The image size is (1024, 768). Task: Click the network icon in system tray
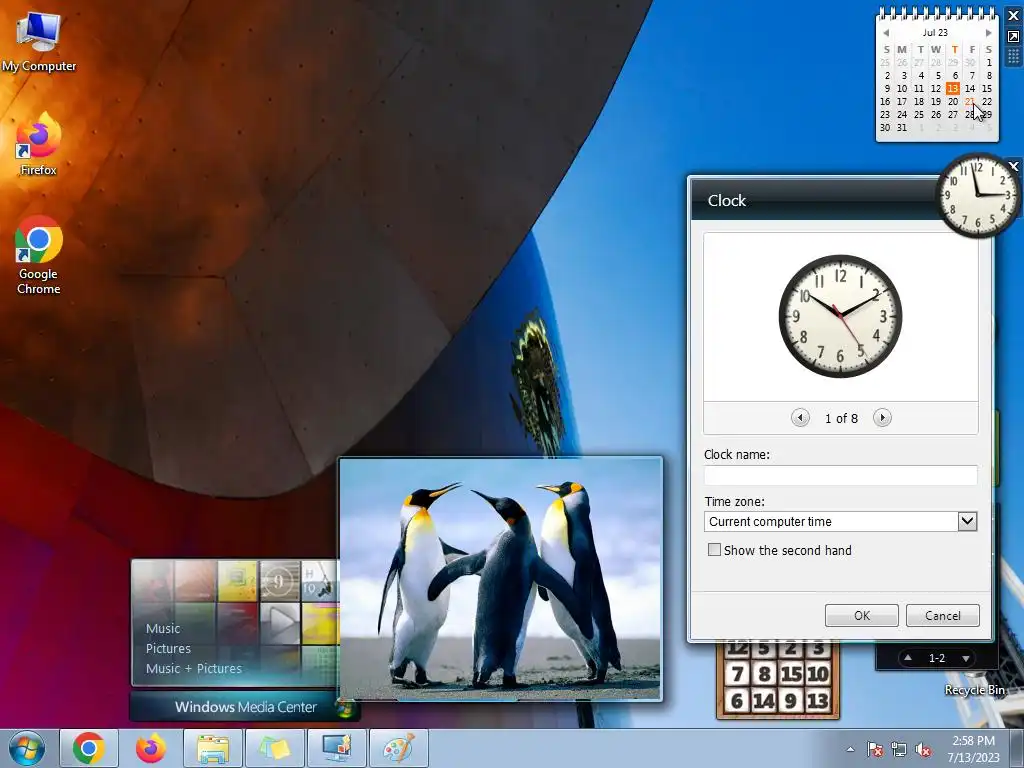coord(899,750)
